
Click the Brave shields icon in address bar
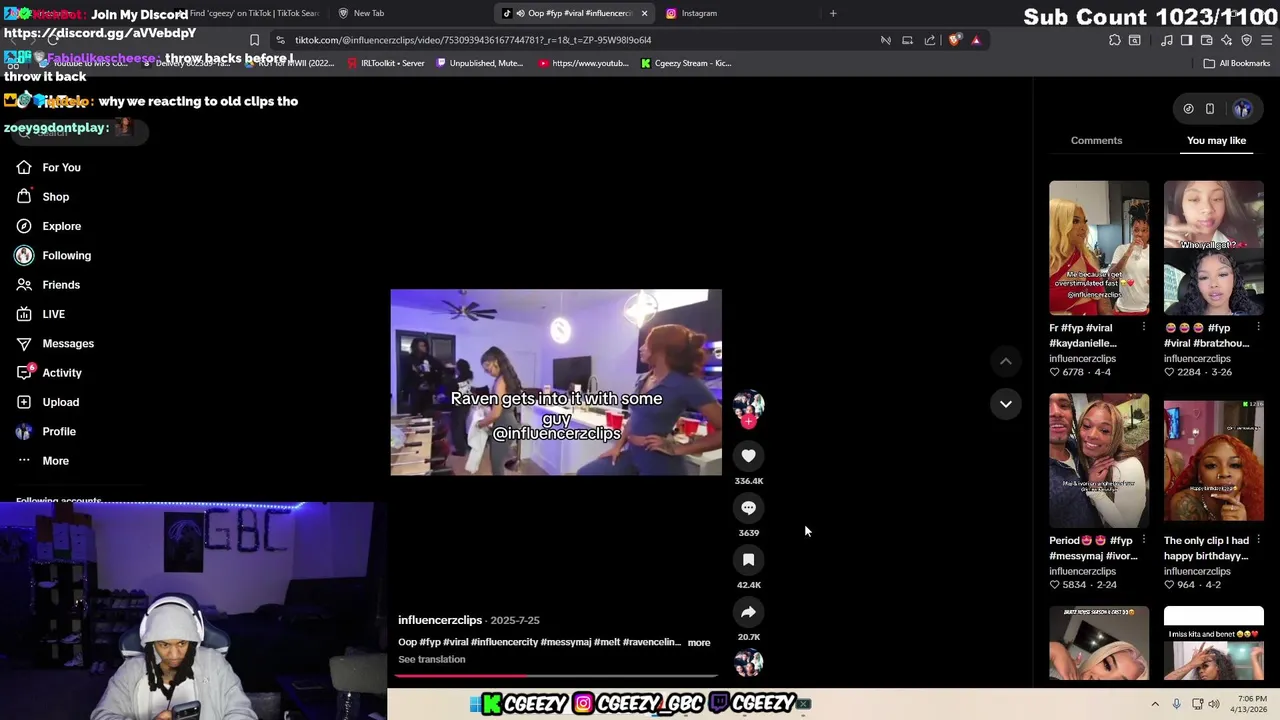click(x=955, y=40)
